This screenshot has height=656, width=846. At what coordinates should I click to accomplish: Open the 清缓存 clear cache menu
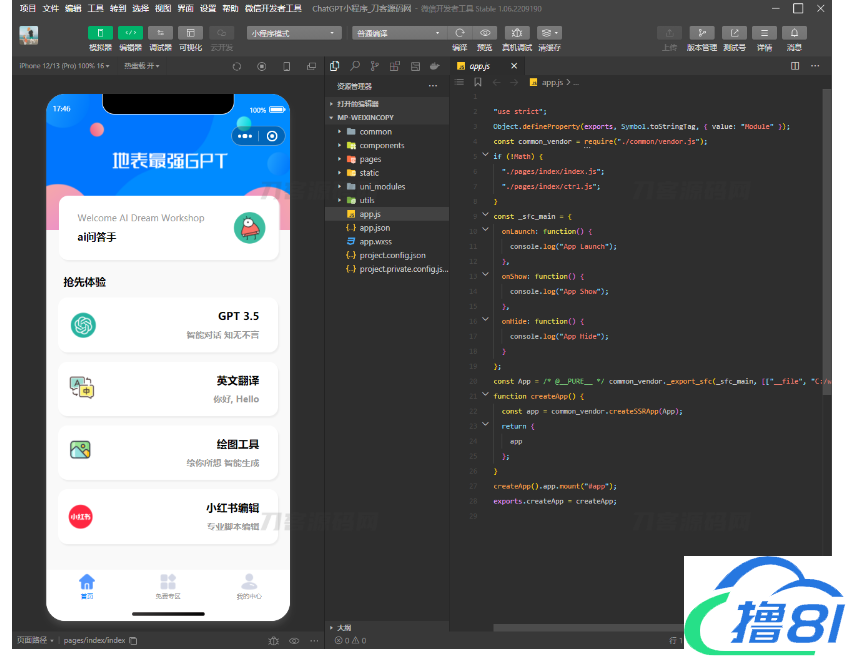tap(549, 33)
